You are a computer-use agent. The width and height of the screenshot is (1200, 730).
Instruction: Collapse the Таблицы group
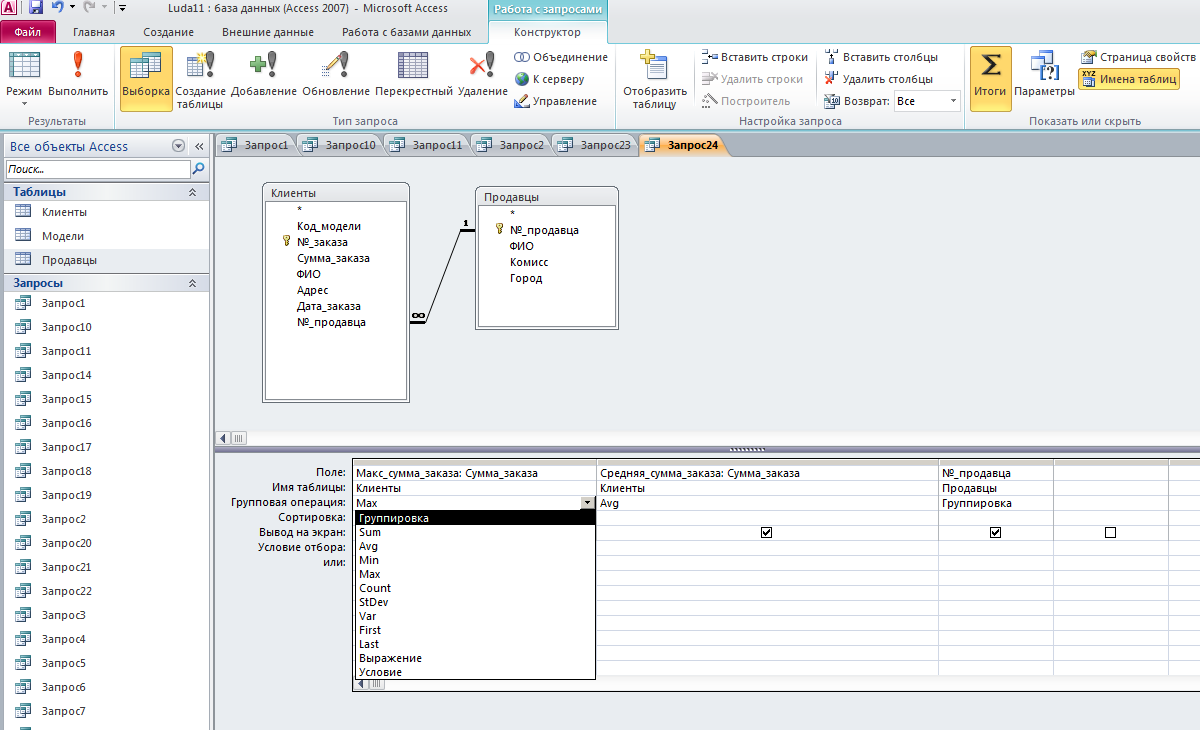193,192
